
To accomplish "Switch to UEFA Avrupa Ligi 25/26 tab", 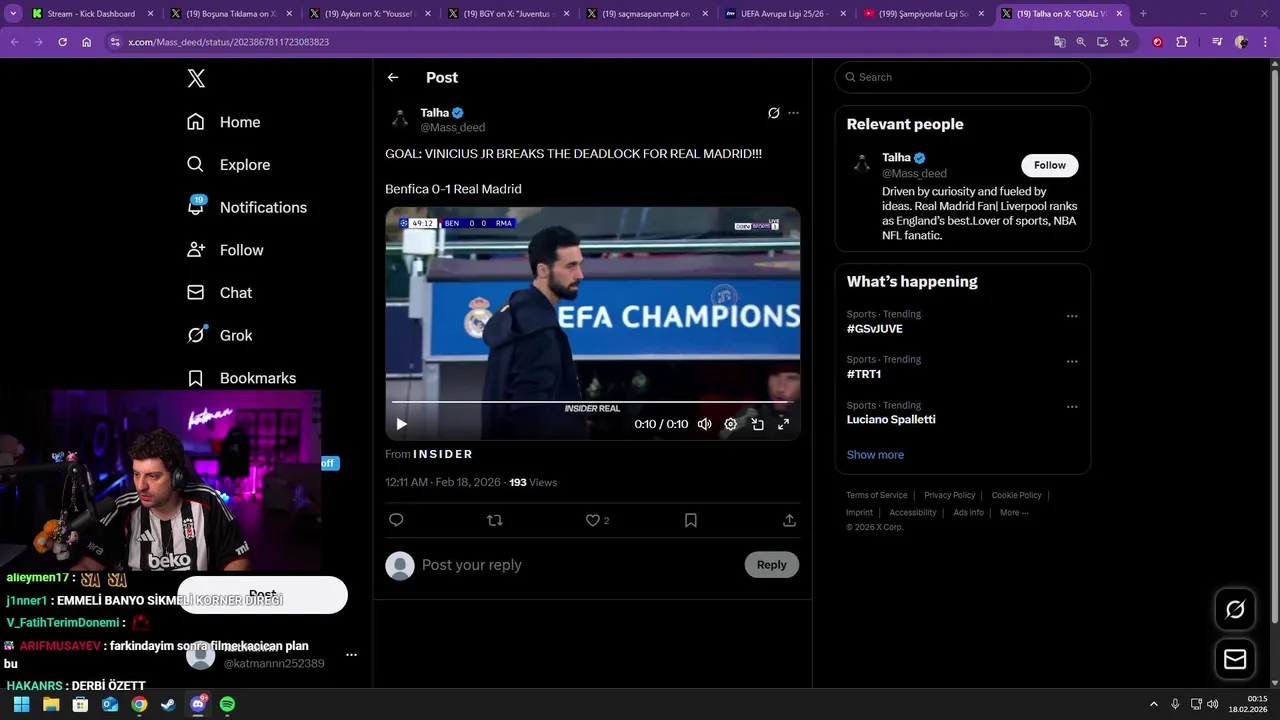I will tap(785, 14).
